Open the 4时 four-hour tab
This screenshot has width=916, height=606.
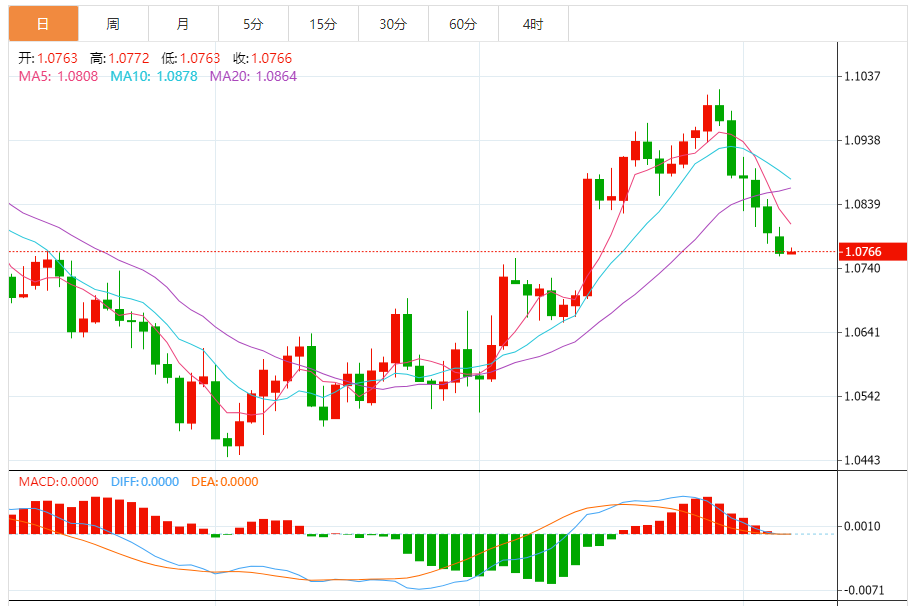click(x=533, y=24)
